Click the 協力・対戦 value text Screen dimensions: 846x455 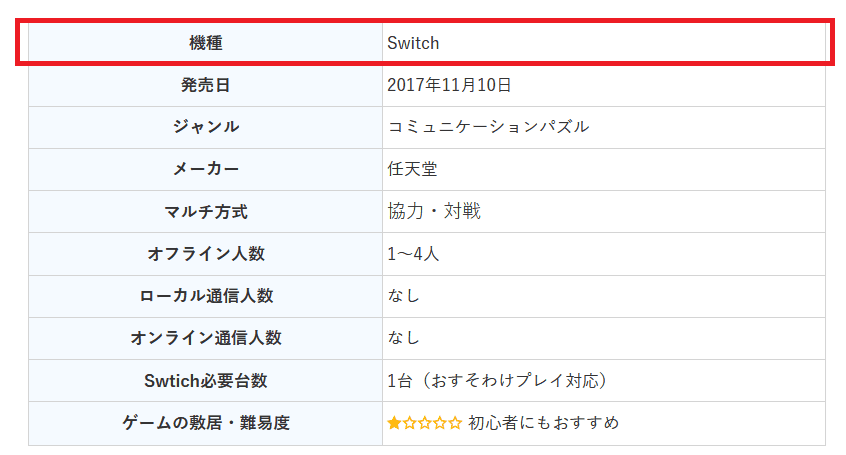coord(434,211)
